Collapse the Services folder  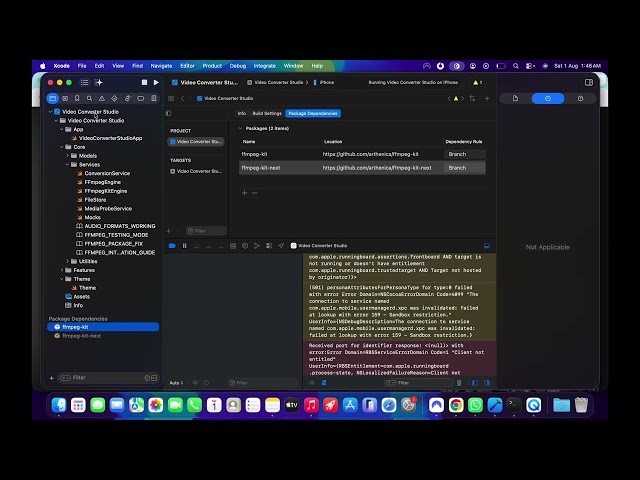(68, 164)
